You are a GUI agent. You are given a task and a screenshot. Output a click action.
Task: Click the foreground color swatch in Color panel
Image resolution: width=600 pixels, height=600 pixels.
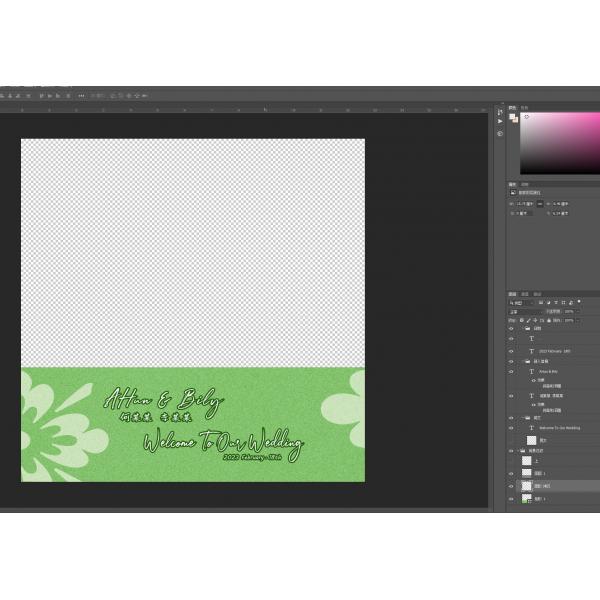coord(512,116)
